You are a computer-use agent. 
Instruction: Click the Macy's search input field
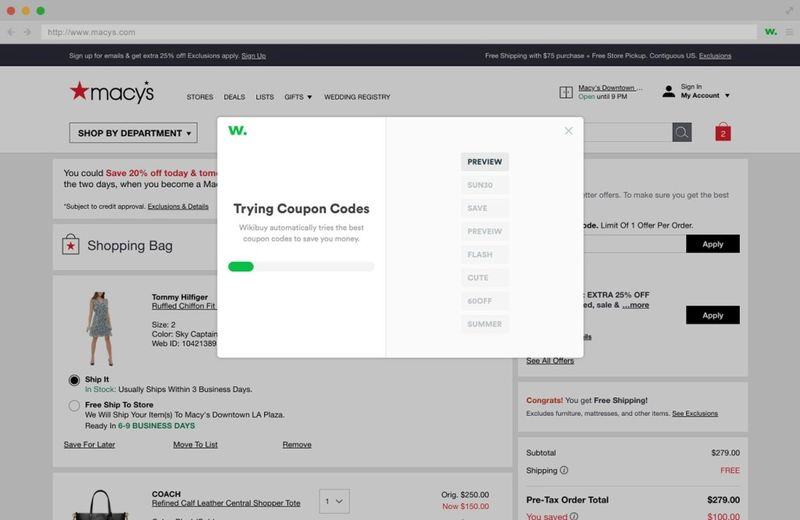pyautogui.click(x=628, y=133)
